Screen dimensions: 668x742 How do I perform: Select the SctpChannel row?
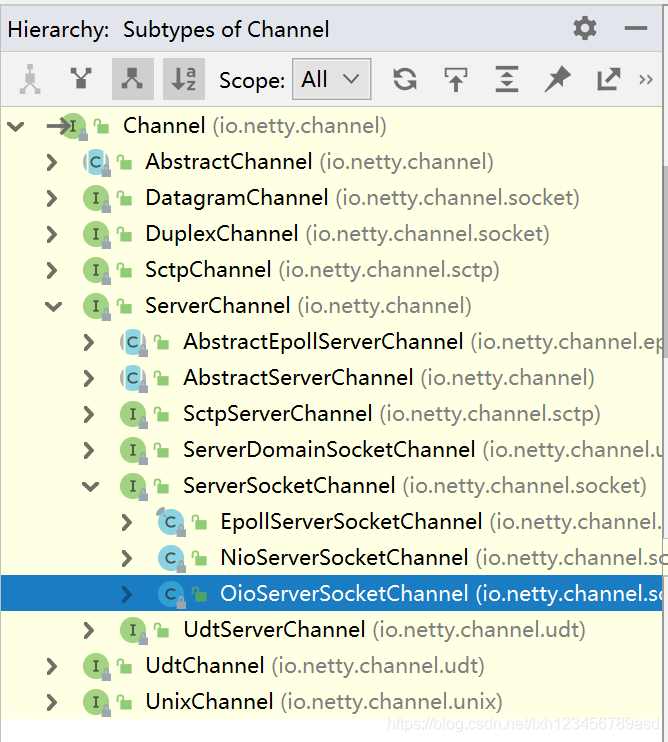[331, 270]
